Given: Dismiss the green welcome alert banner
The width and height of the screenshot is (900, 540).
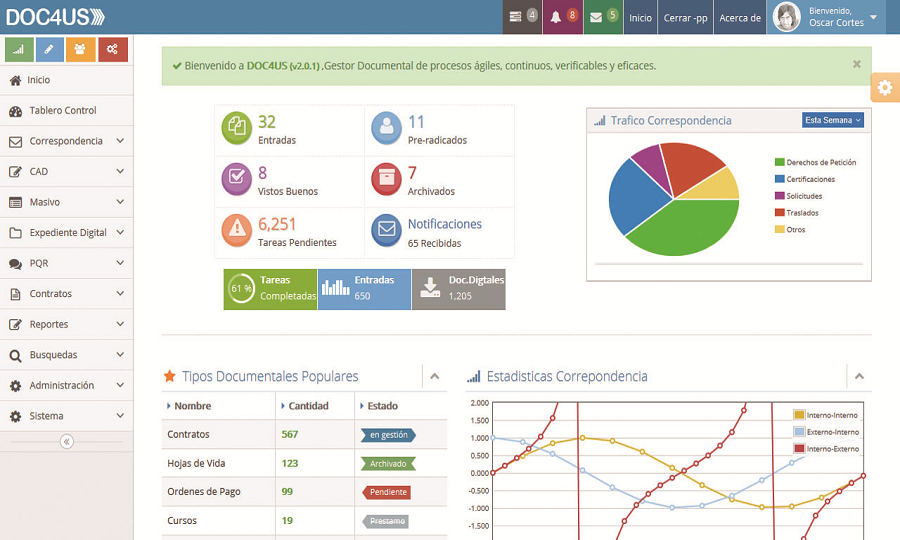Looking at the screenshot, I should point(856,64).
